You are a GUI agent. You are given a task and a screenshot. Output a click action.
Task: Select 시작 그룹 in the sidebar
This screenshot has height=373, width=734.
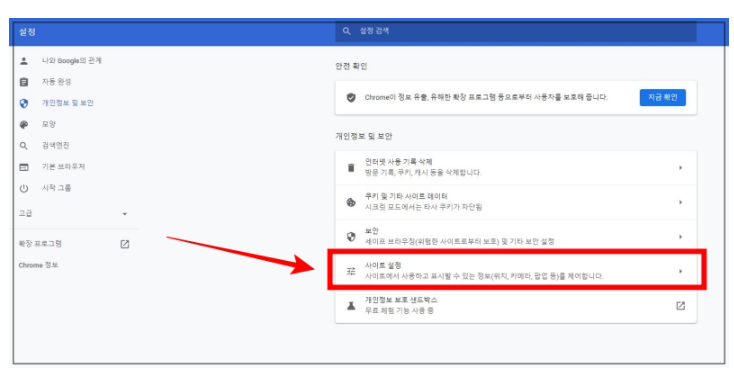coord(57,188)
